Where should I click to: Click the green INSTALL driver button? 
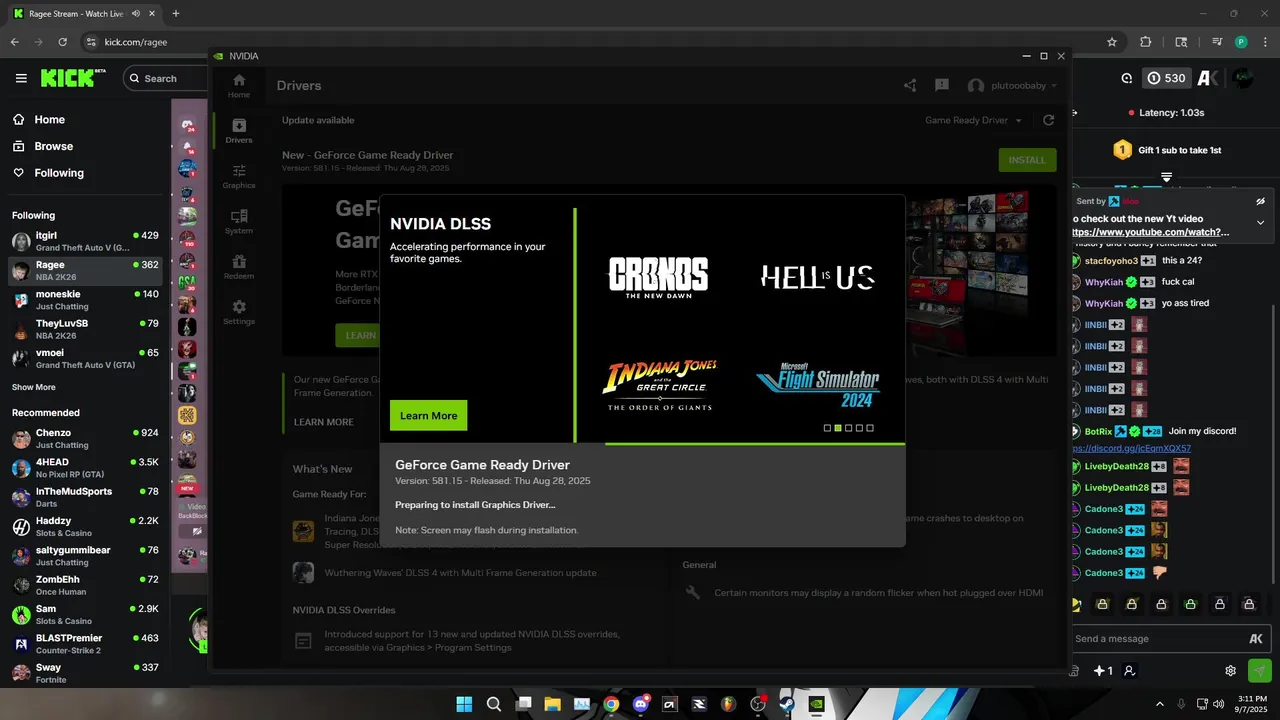(1027, 160)
